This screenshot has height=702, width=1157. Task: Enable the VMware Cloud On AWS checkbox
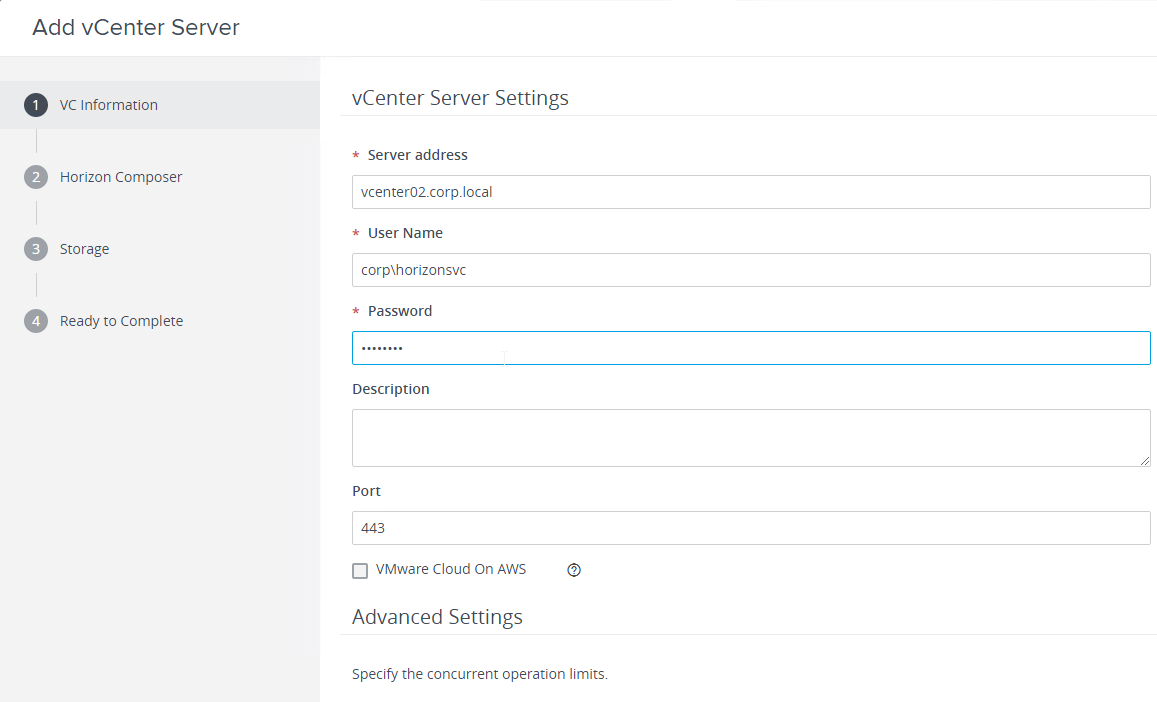[360, 571]
